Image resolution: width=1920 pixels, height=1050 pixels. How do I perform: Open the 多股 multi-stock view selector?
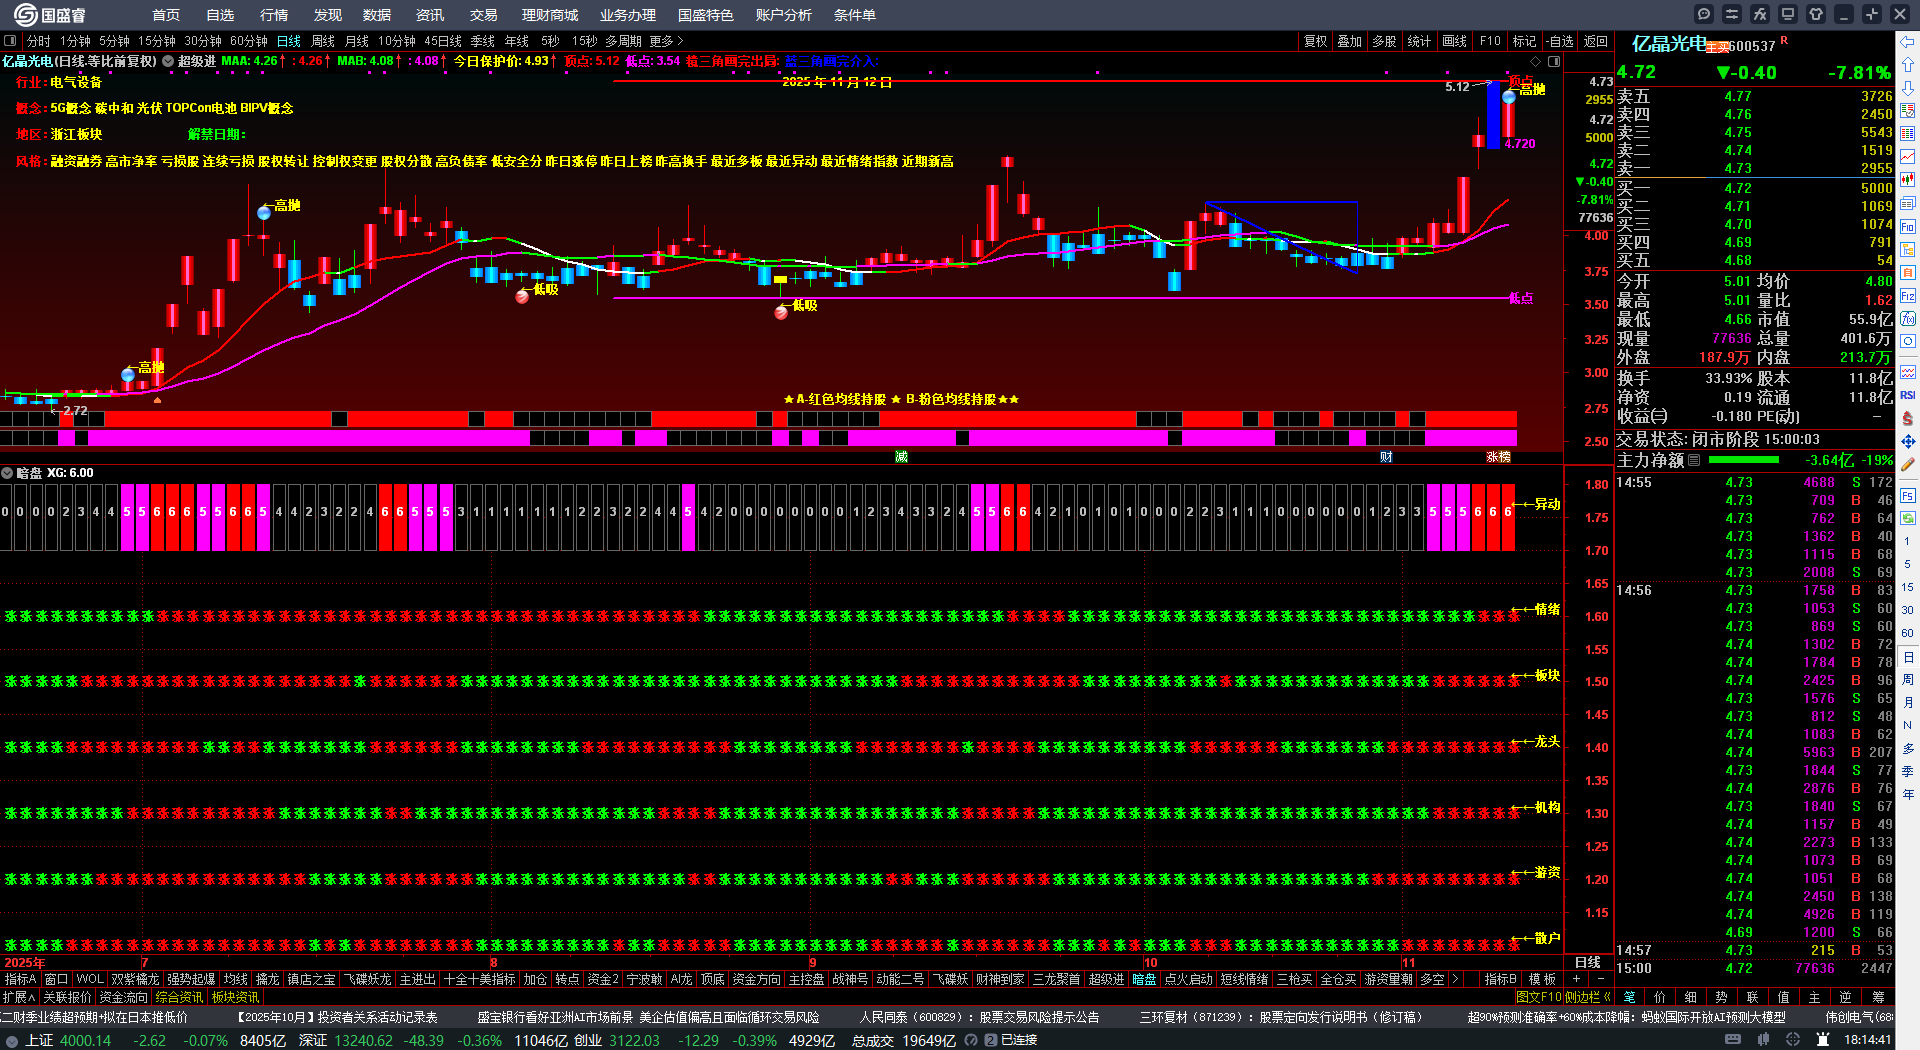coord(1384,41)
